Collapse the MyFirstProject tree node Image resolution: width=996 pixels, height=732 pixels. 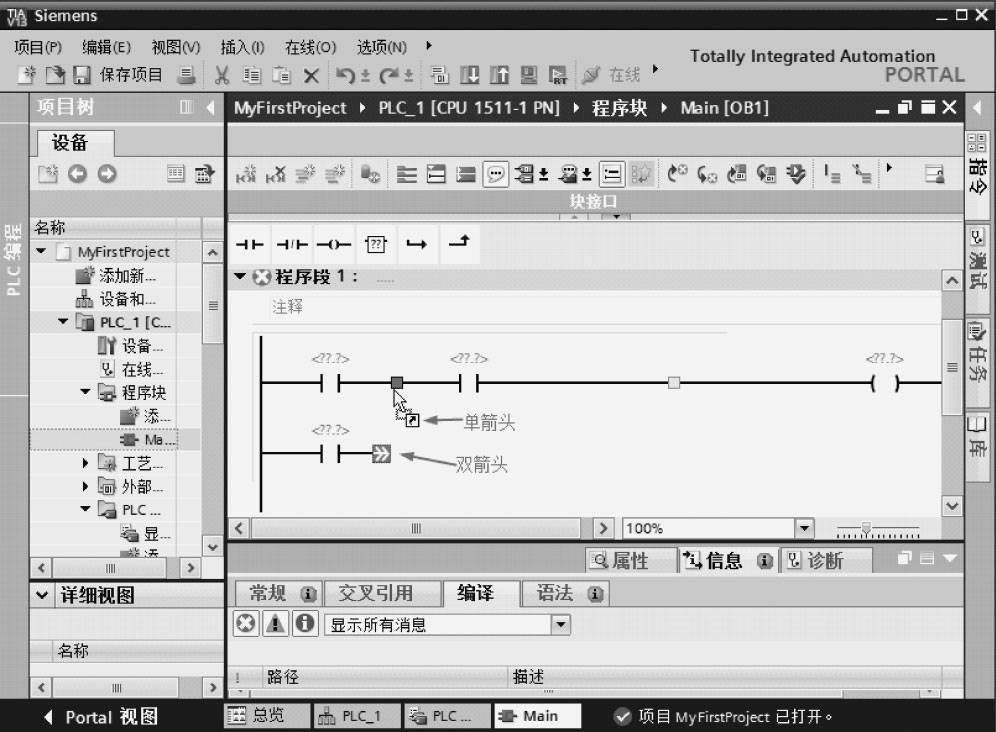point(41,251)
